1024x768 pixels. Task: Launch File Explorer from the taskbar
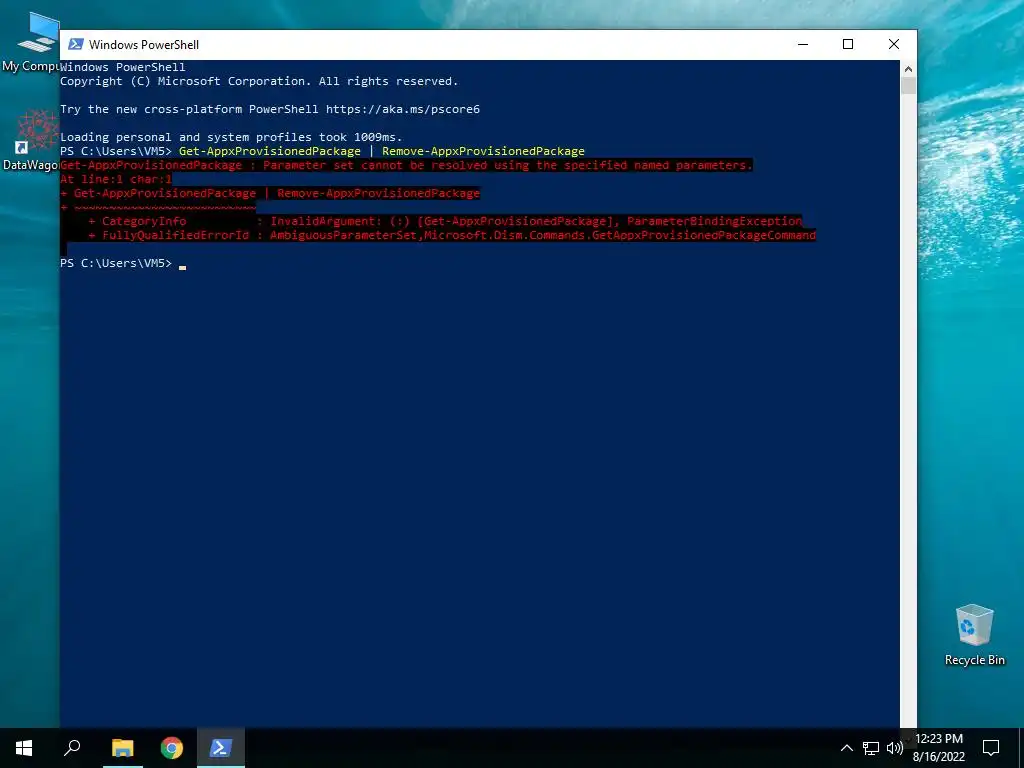coord(122,748)
